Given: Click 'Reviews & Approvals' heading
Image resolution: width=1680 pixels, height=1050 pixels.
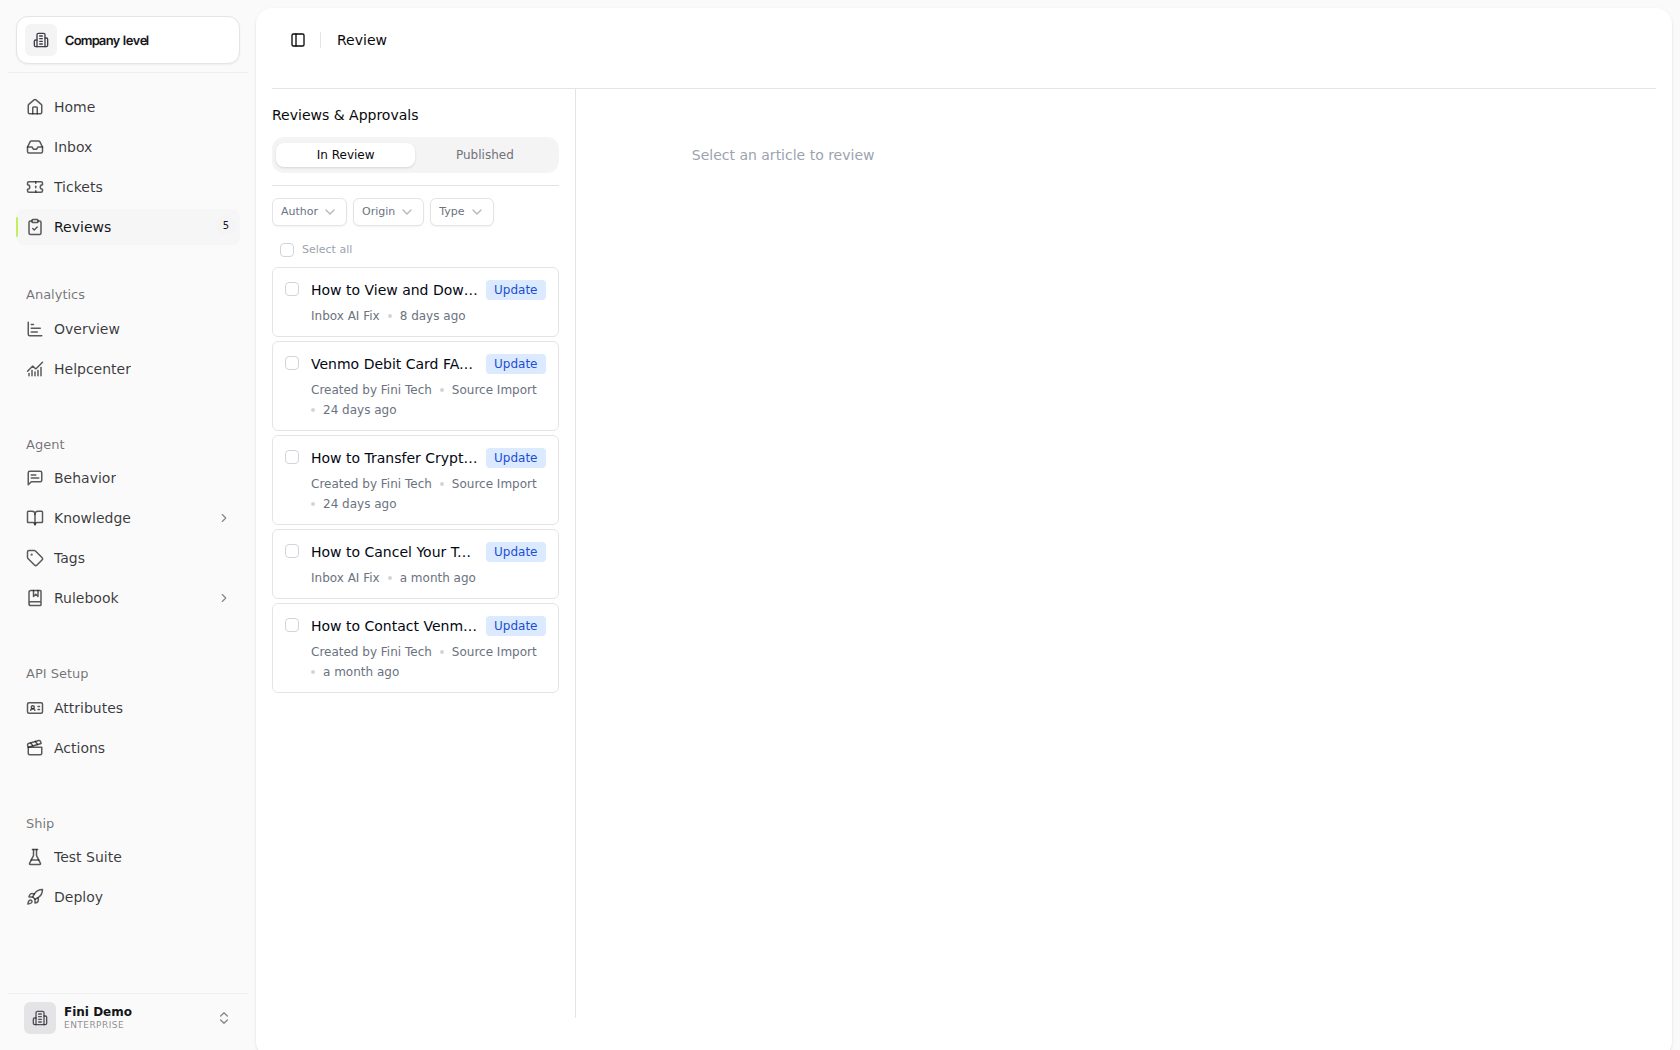Looking at the screenshot, I should 345,115.
